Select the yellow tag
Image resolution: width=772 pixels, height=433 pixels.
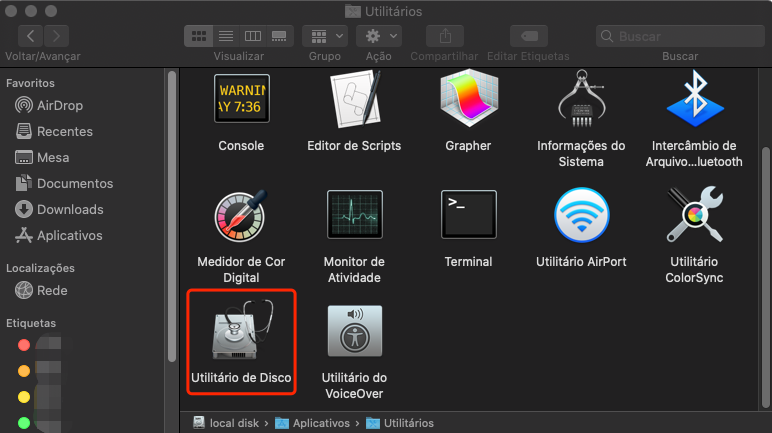24,397
